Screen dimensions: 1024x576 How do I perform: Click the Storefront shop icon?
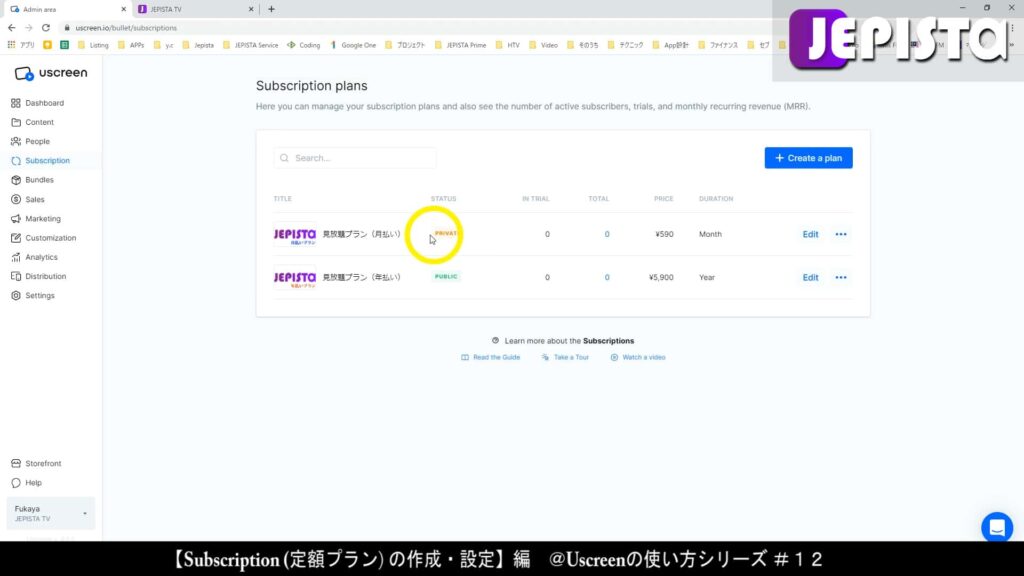(x=16, y=464)
